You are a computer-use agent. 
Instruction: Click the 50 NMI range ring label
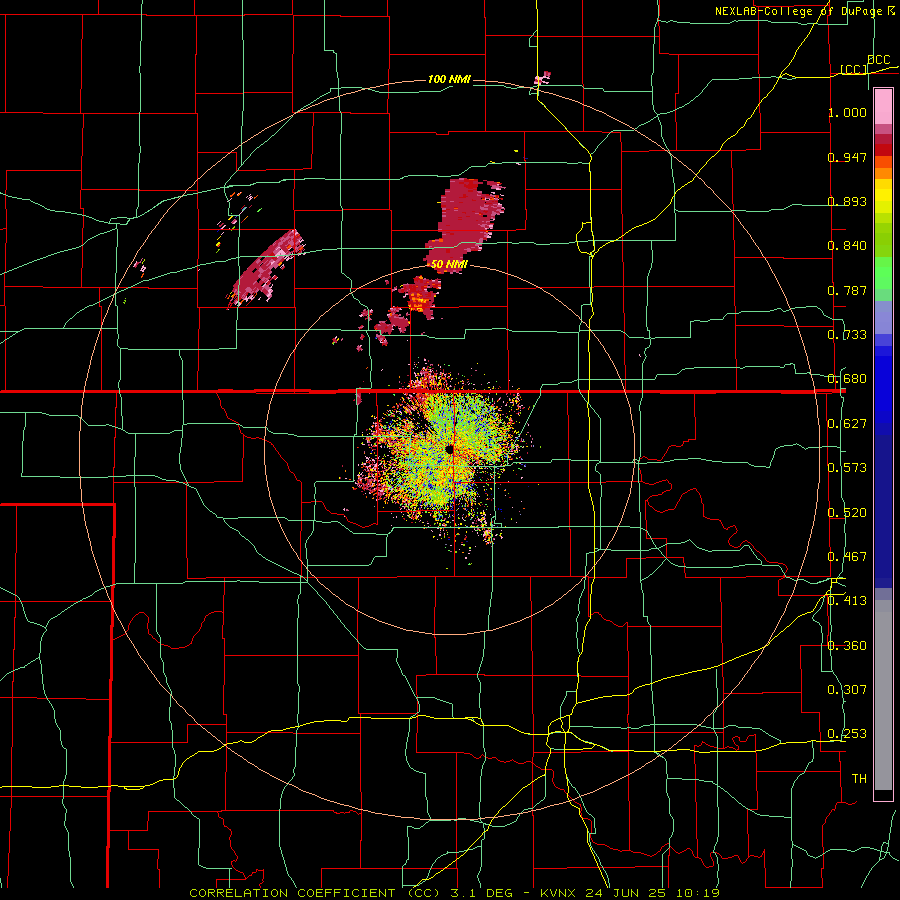449,265
